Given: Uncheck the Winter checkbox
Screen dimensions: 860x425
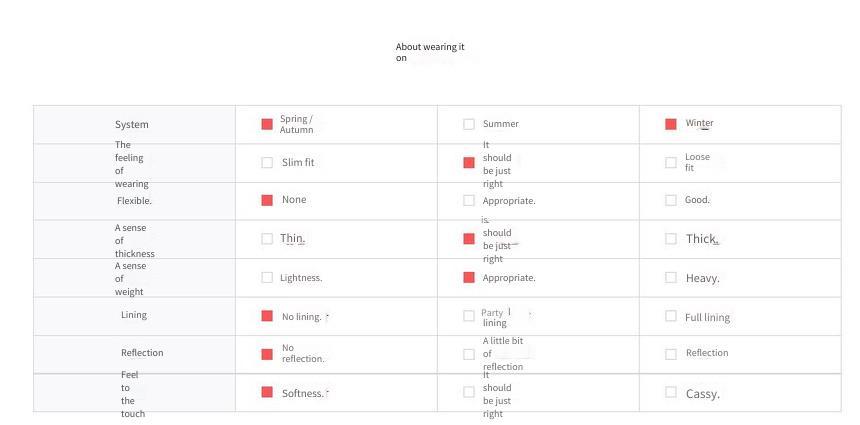Looking at the screenshot, I should click(x=671, y=124).
